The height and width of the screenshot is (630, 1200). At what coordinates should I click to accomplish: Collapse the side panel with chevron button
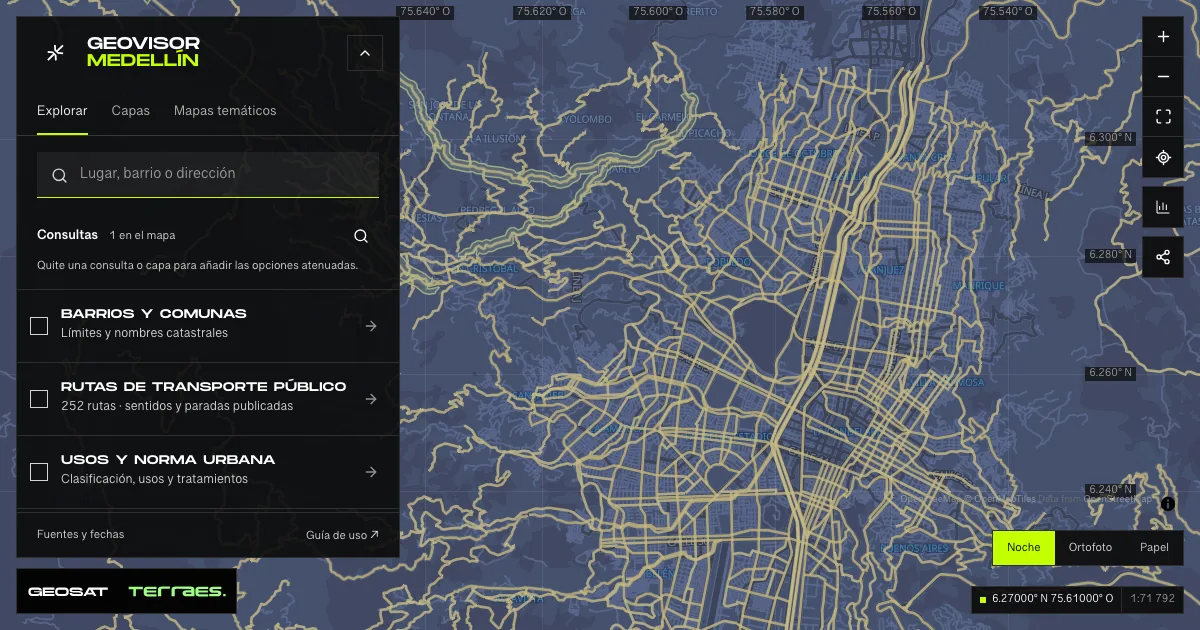[365, 53]
